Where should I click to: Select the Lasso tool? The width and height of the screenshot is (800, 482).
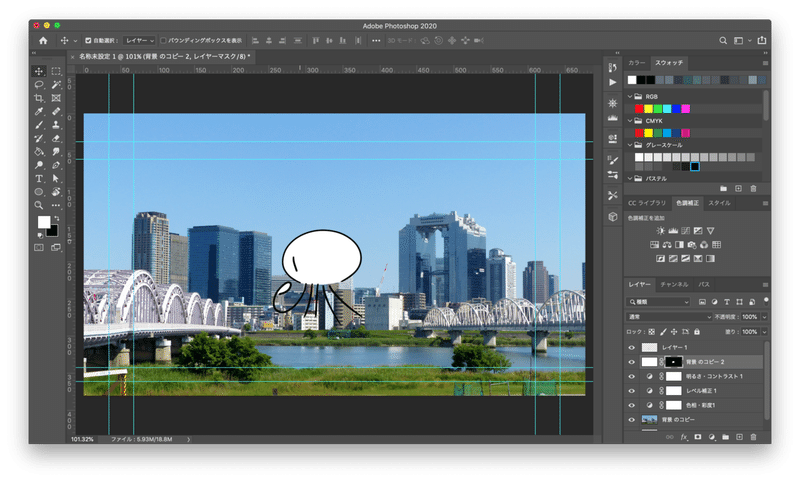tap(39, 85)
